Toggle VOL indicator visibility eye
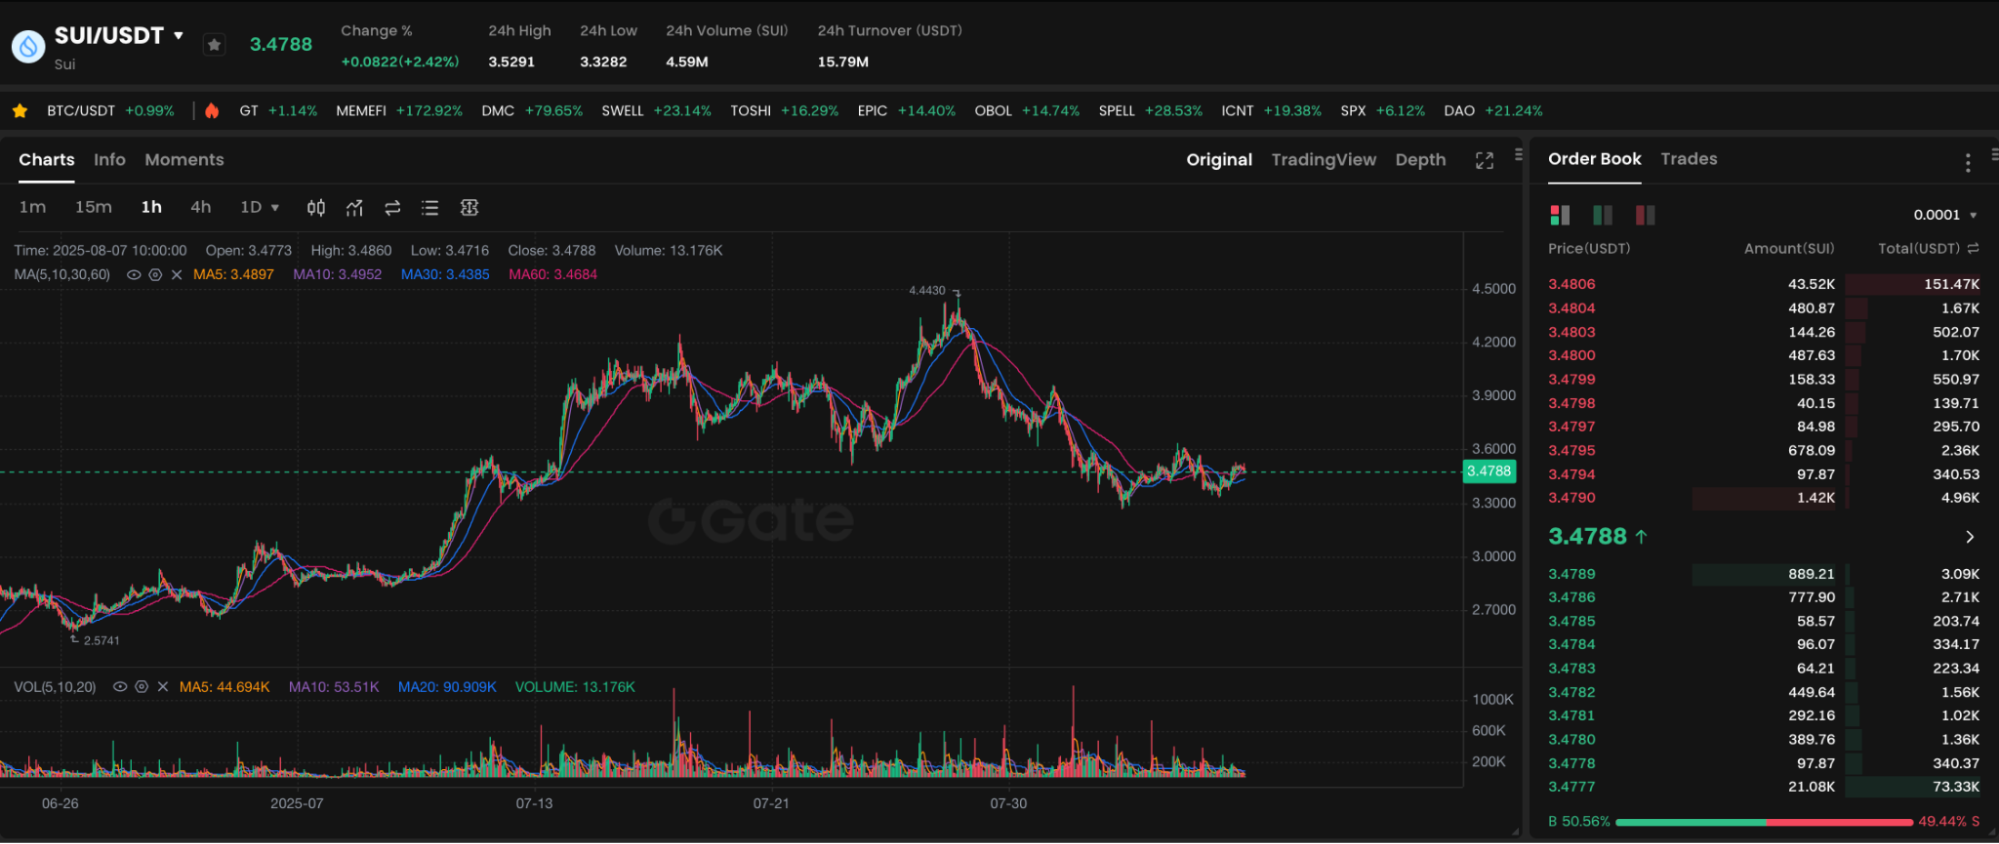The image size is (1999, 844). click(x=120, y=687)
